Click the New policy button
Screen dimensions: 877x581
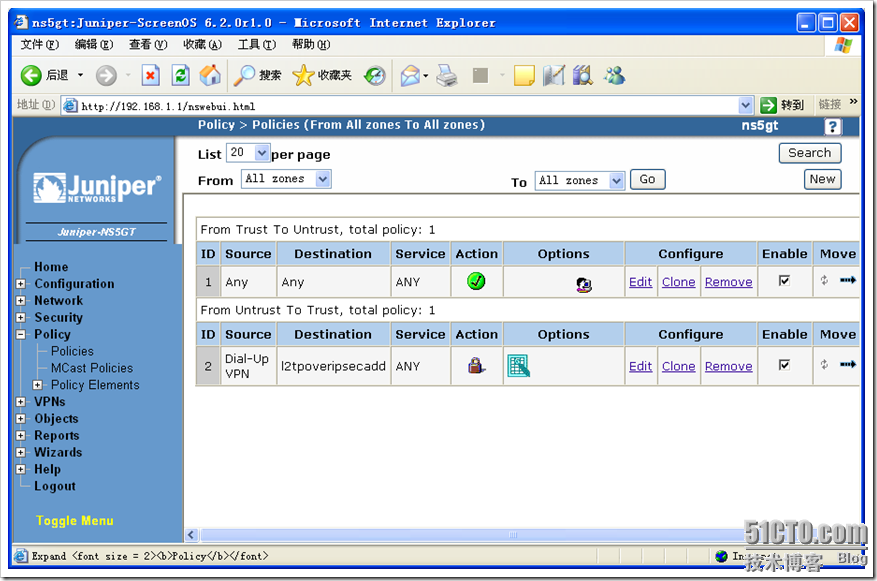[x=822, y=179]
